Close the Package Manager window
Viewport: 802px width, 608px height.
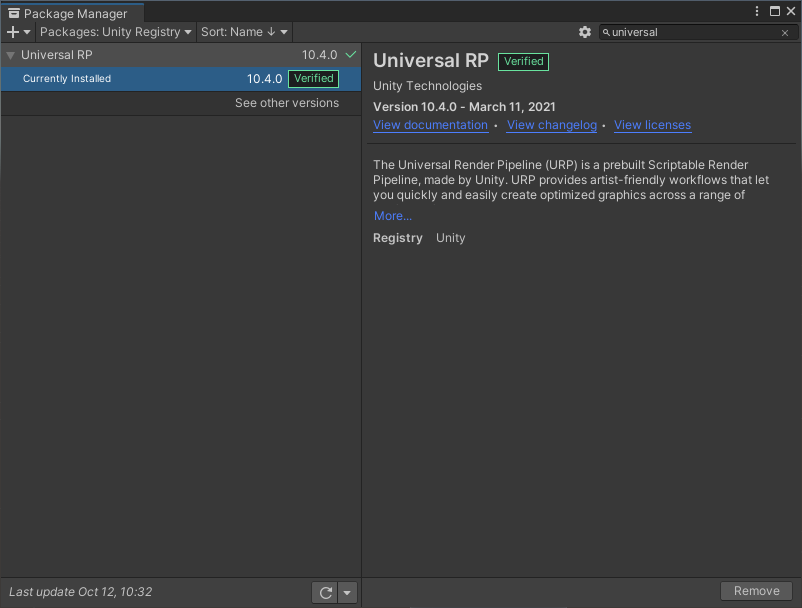pyautogui.click(x=791, y=11)
